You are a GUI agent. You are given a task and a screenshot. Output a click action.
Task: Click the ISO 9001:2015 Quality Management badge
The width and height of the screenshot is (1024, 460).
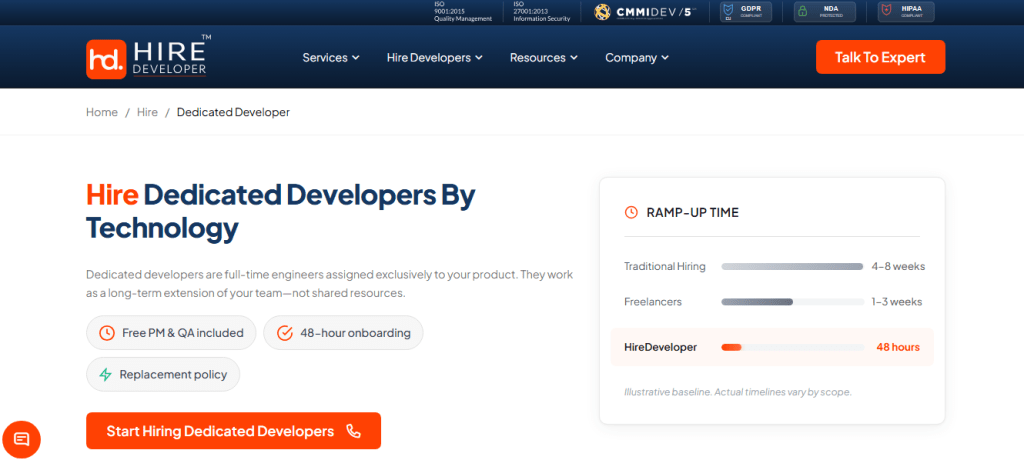pos(462,12)
